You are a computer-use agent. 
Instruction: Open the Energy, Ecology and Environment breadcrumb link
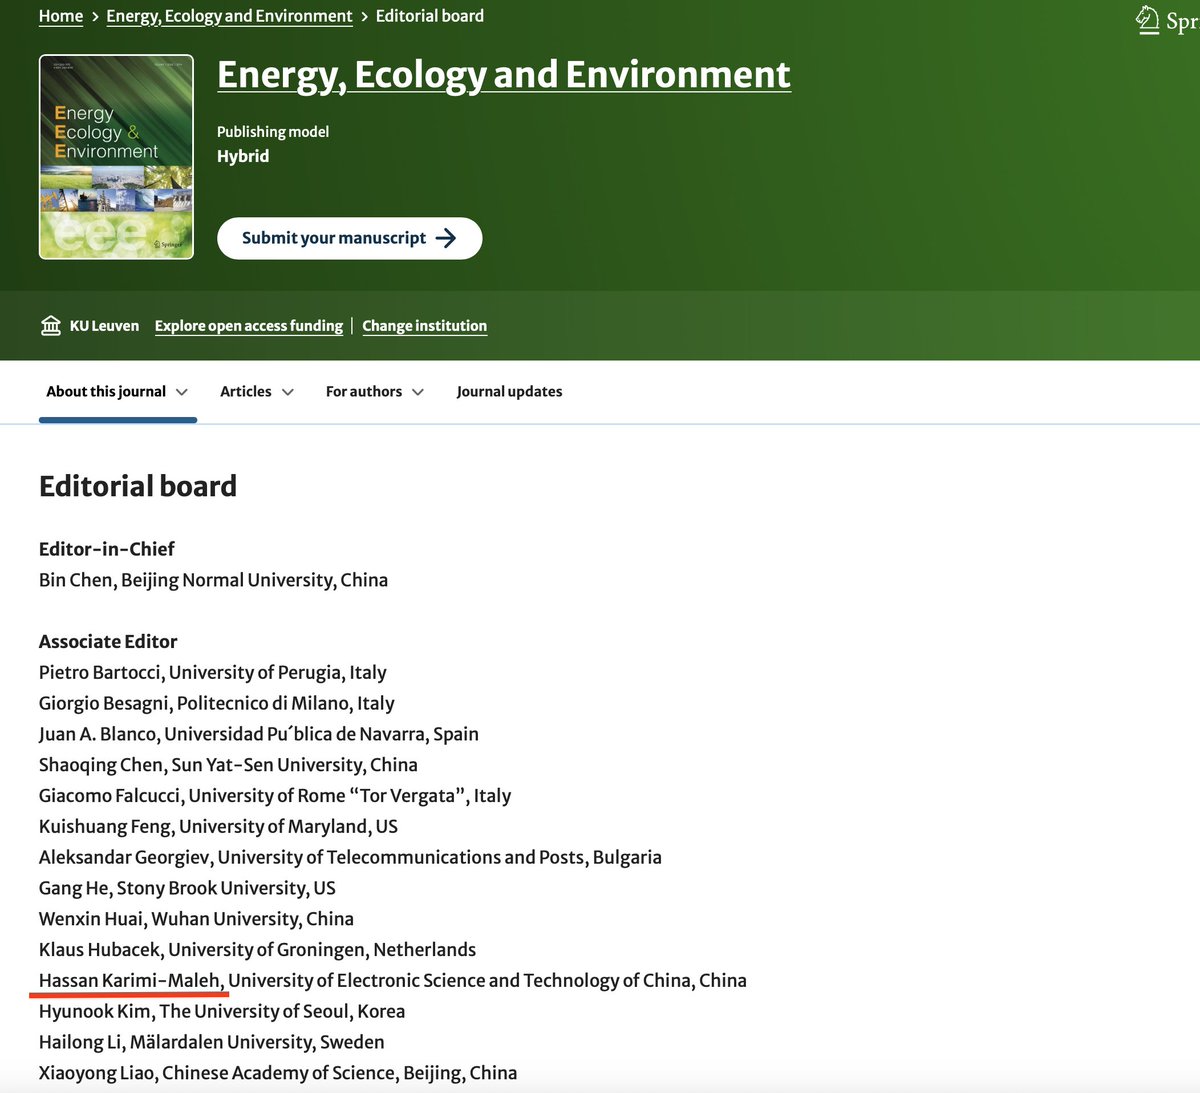[228, 15]
